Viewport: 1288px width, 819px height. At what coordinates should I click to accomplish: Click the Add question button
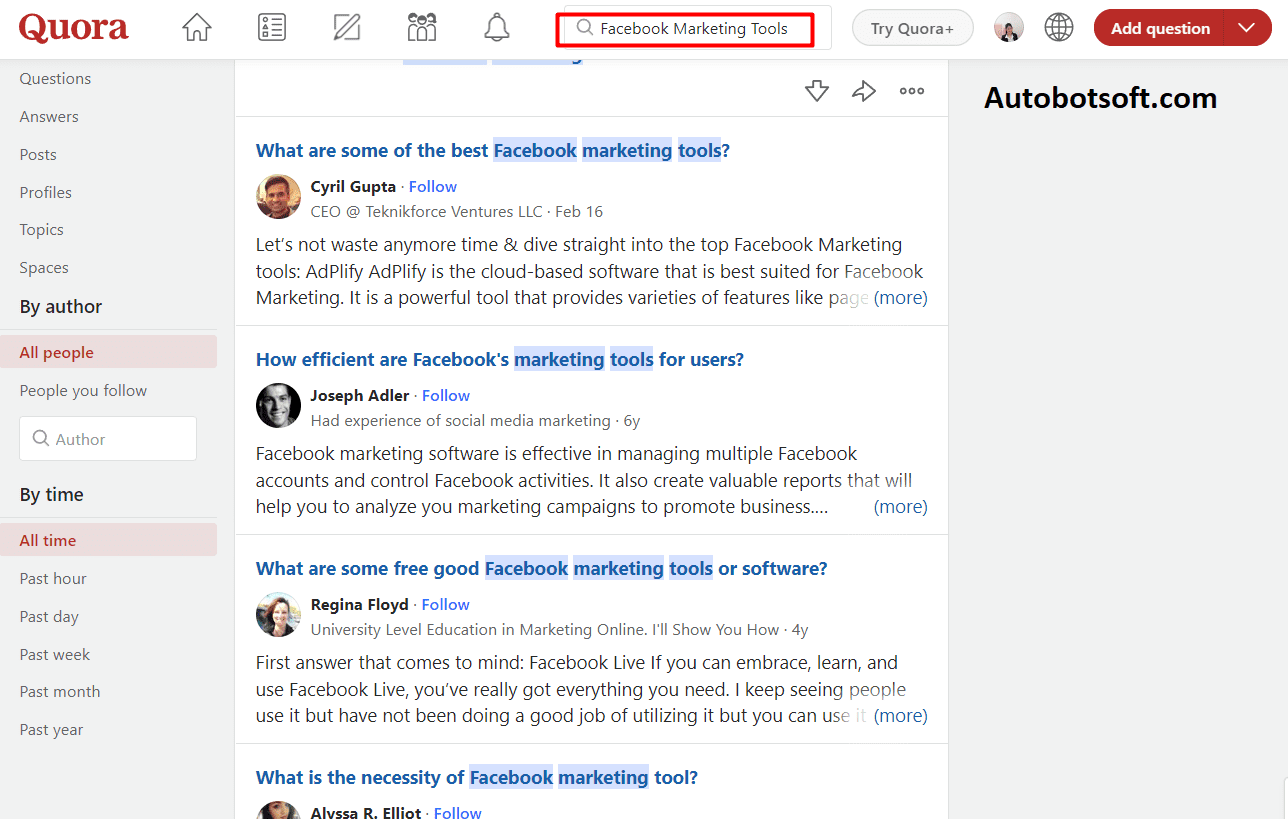[1160, 29]
